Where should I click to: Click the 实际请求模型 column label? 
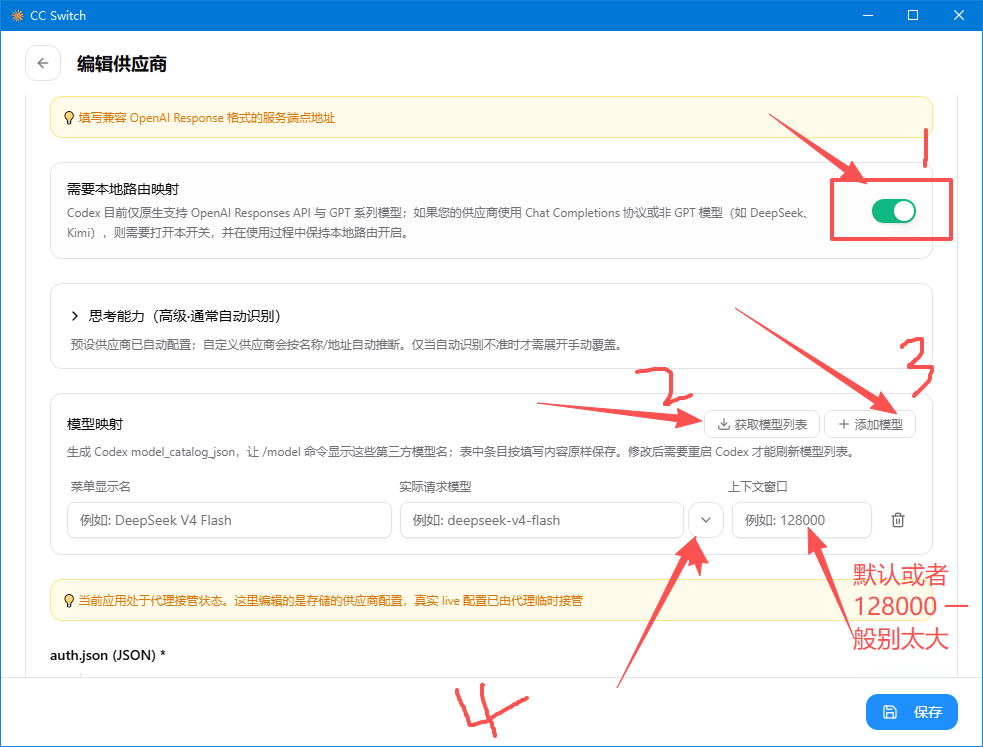coord(436,486)
